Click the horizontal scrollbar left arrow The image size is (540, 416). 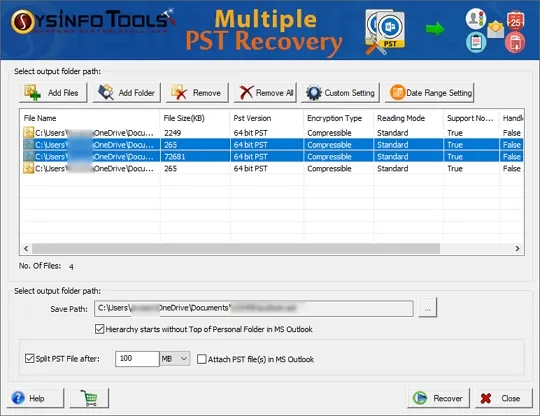[26, 248]
